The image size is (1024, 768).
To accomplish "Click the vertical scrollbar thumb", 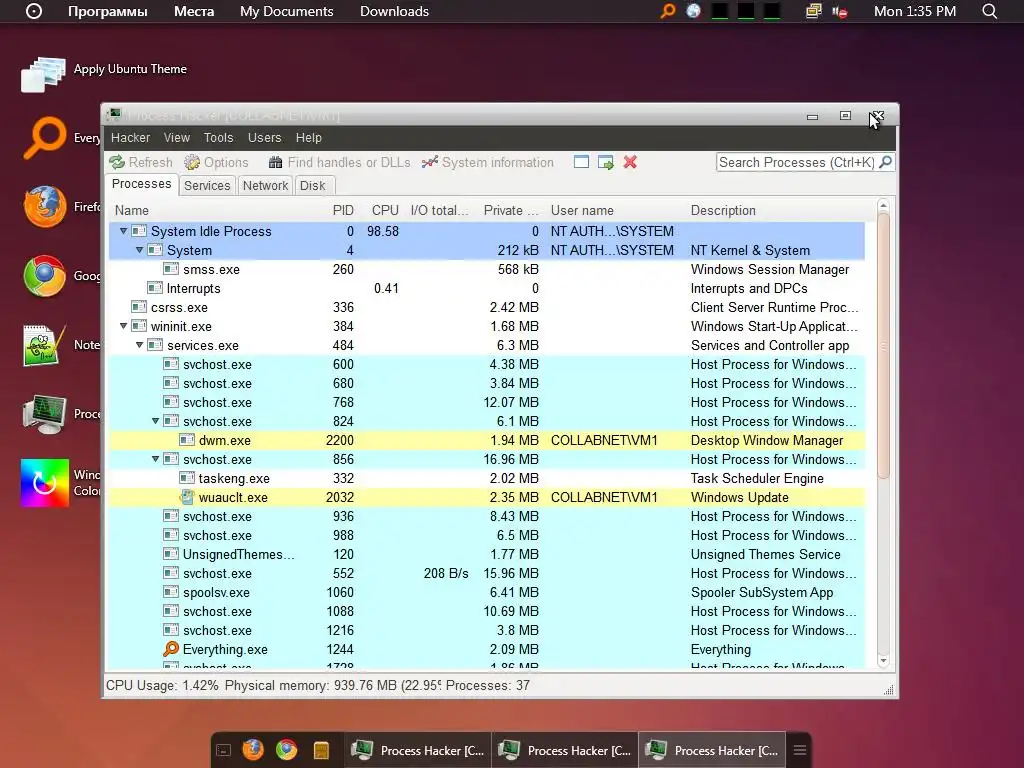I will point(883,346).
